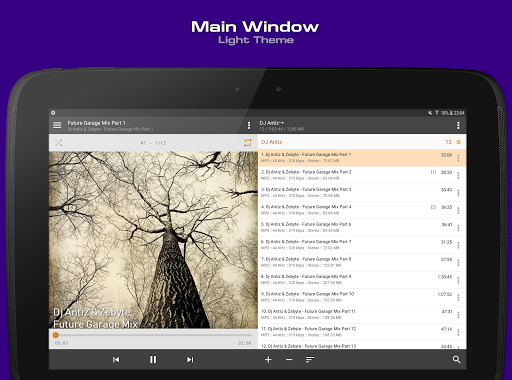Toggle the orange repeat mode icon

coord(248,143)
